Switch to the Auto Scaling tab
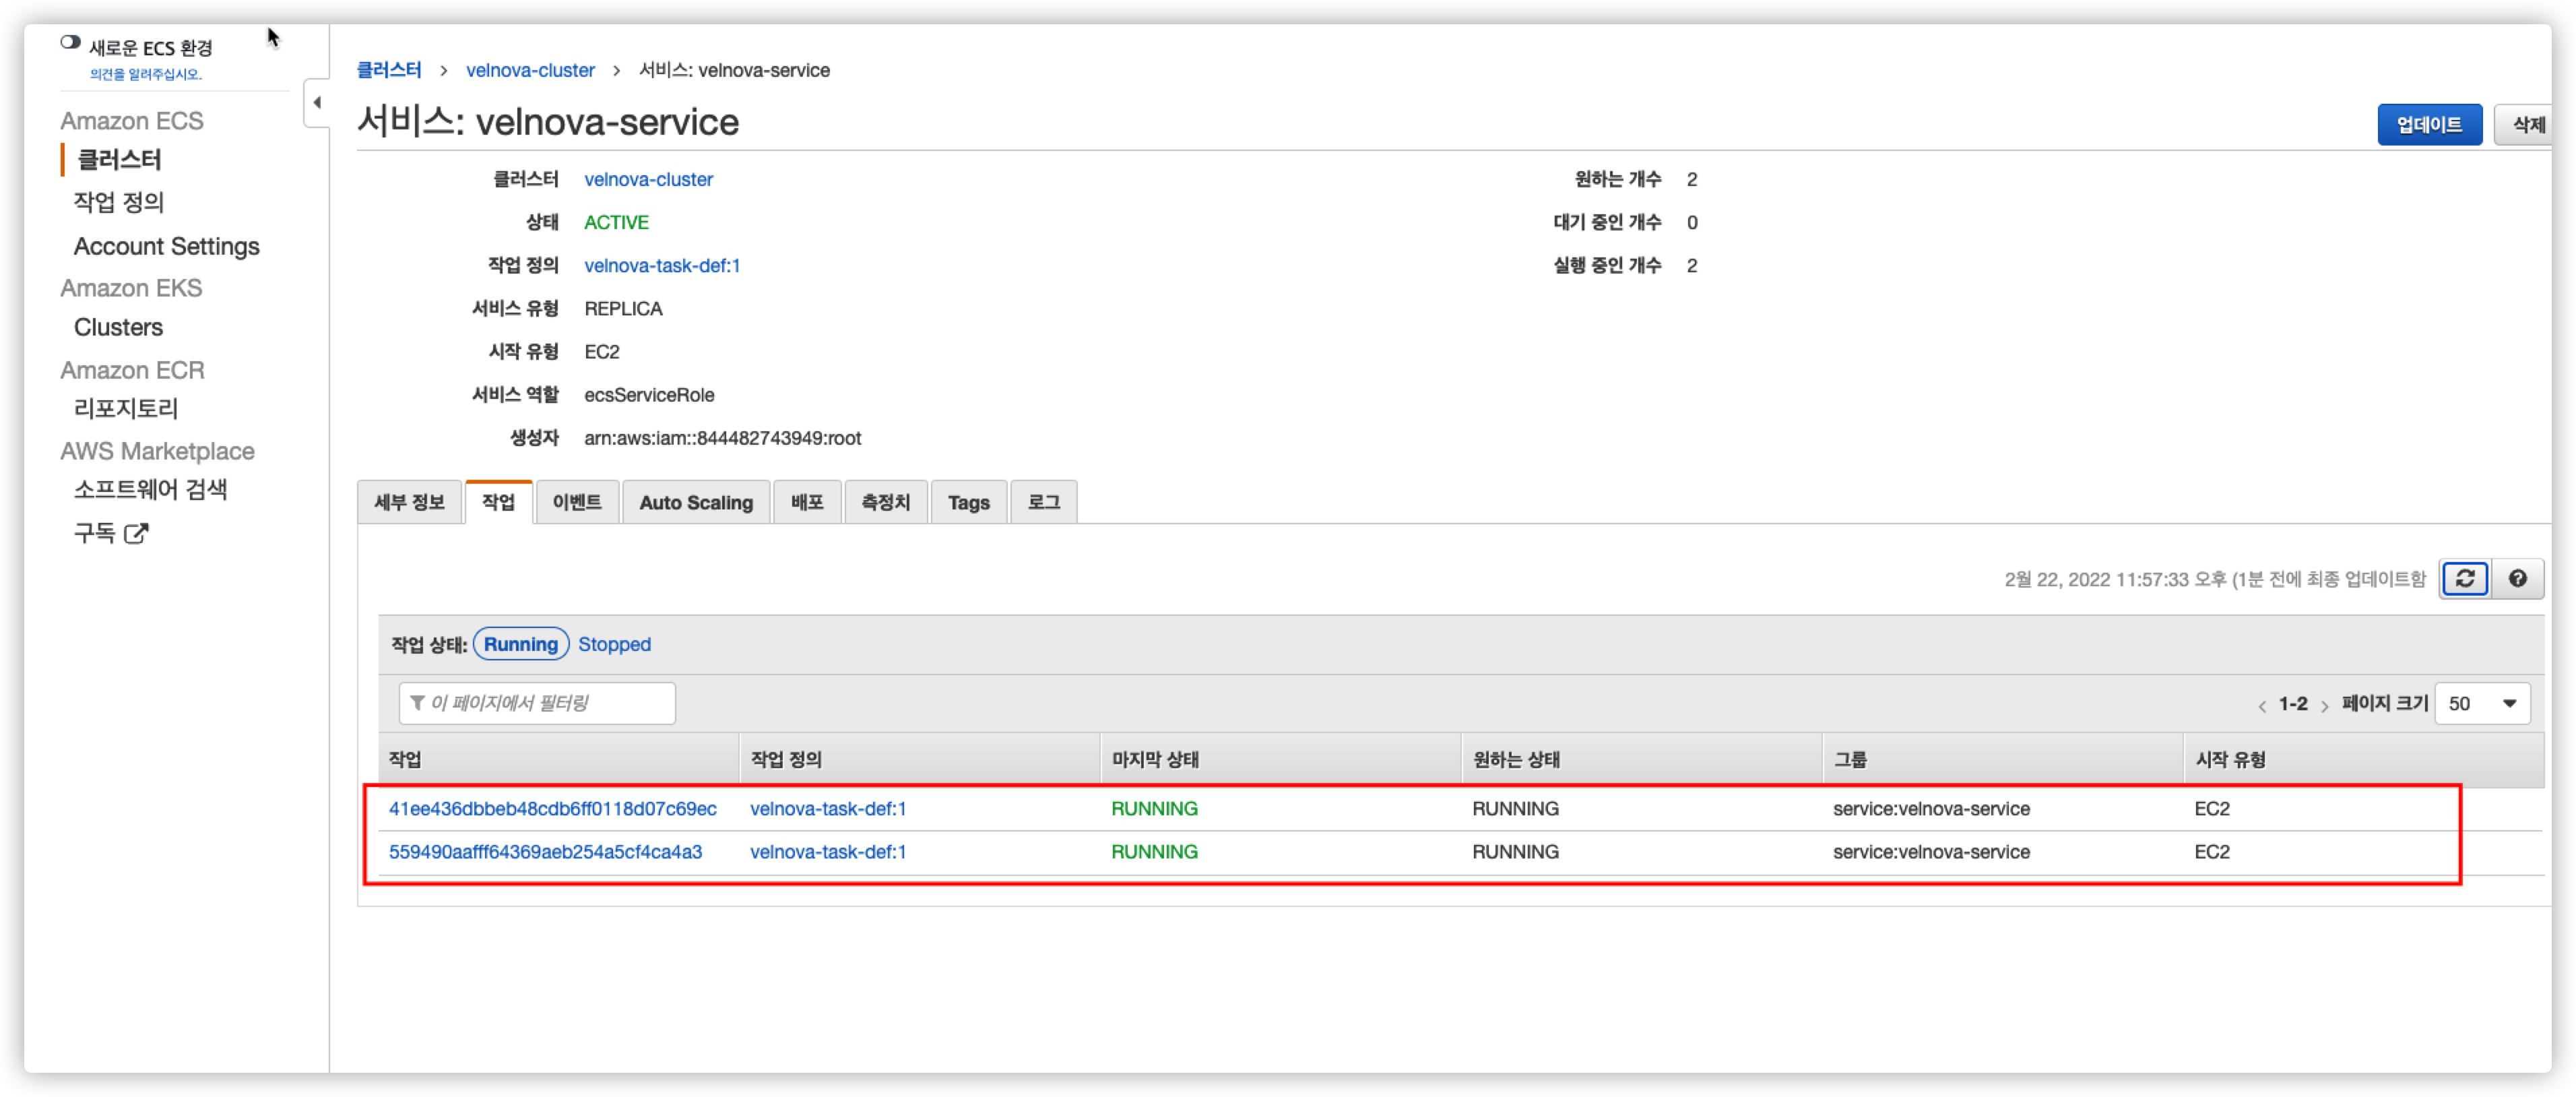 point(695,502)
